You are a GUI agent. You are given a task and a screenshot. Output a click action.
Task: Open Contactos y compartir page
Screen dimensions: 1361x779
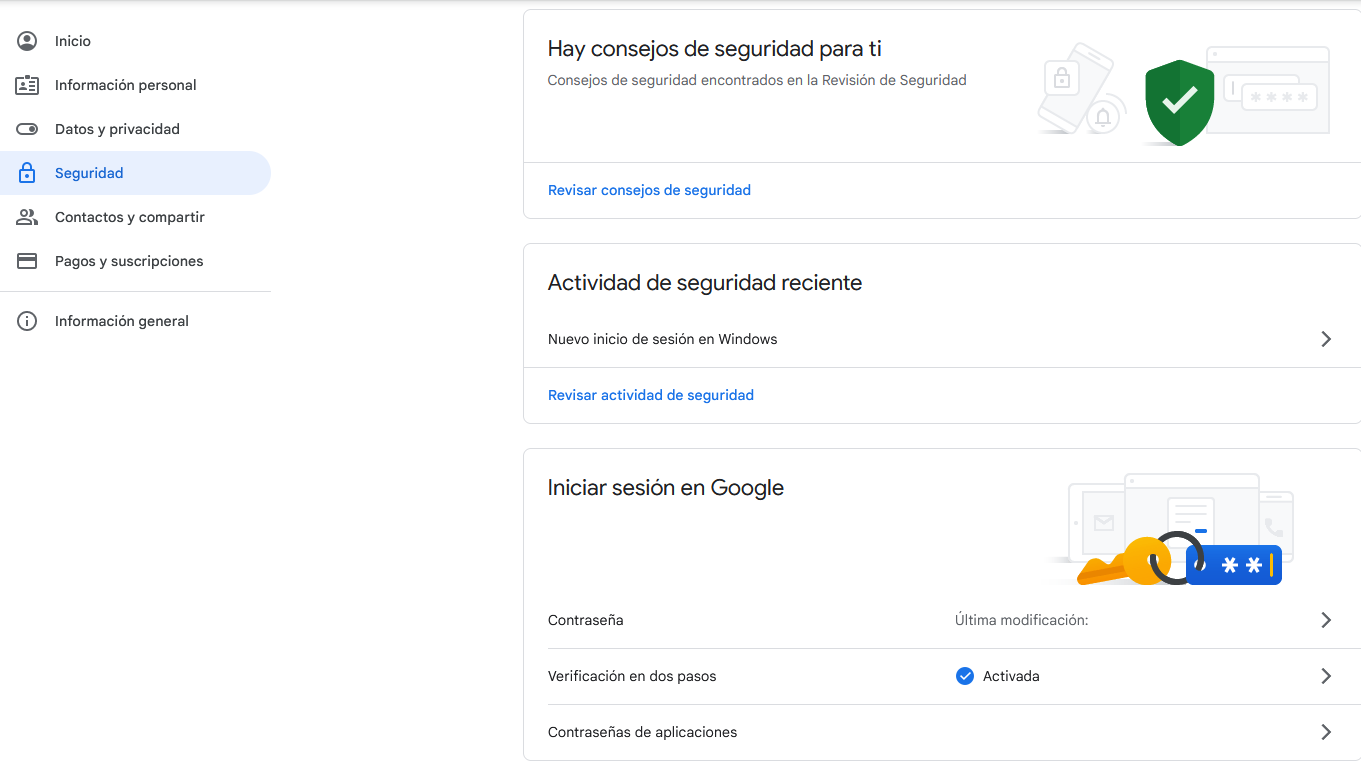click(136, 217)
